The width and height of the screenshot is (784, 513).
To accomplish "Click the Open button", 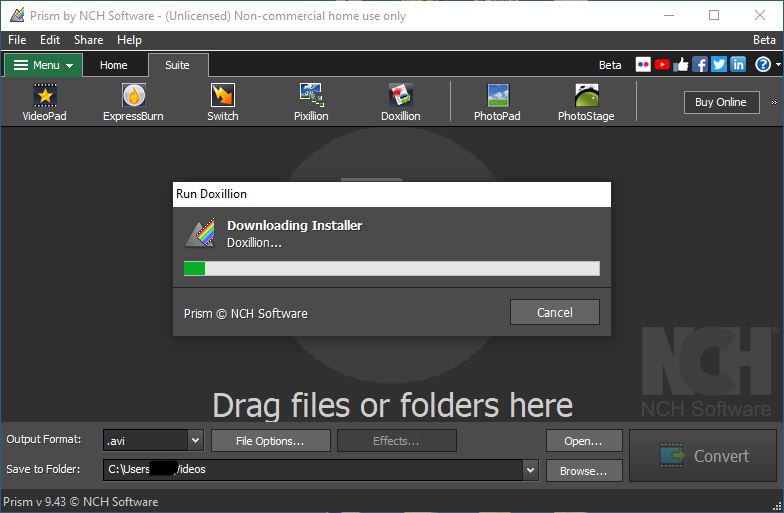I will click(x=584, y=440).
